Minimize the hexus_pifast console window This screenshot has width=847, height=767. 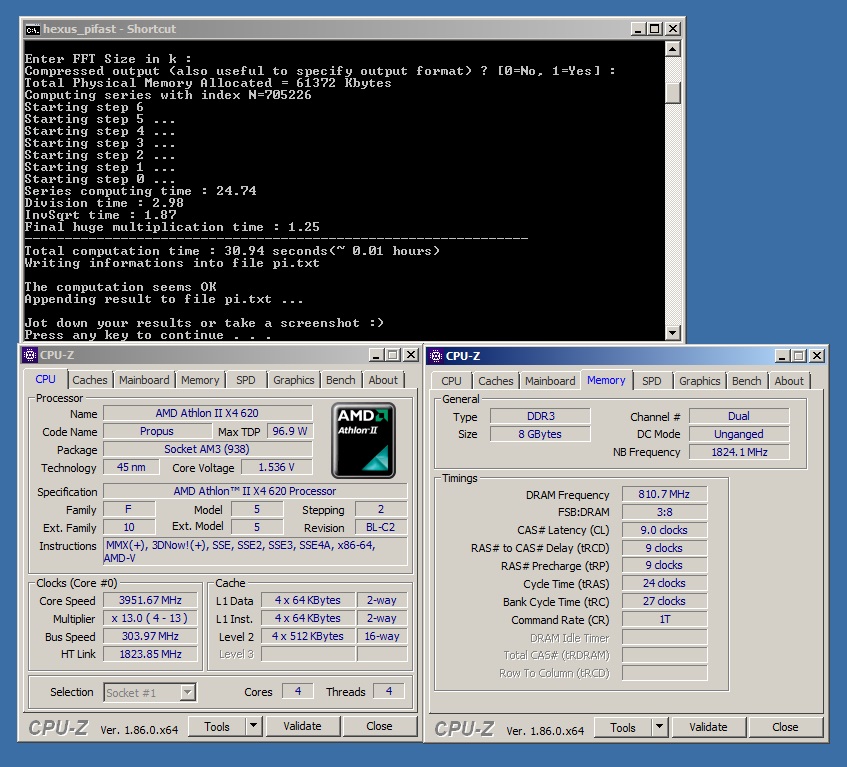(x=638, y=29)
